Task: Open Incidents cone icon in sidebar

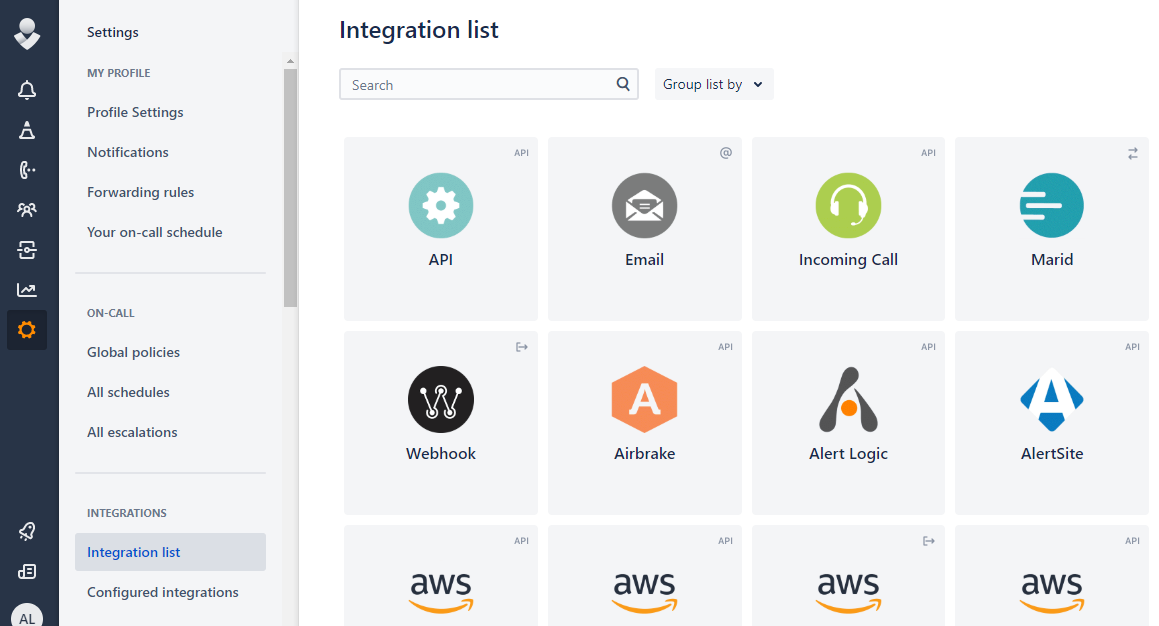Action: tap(27, 130)
